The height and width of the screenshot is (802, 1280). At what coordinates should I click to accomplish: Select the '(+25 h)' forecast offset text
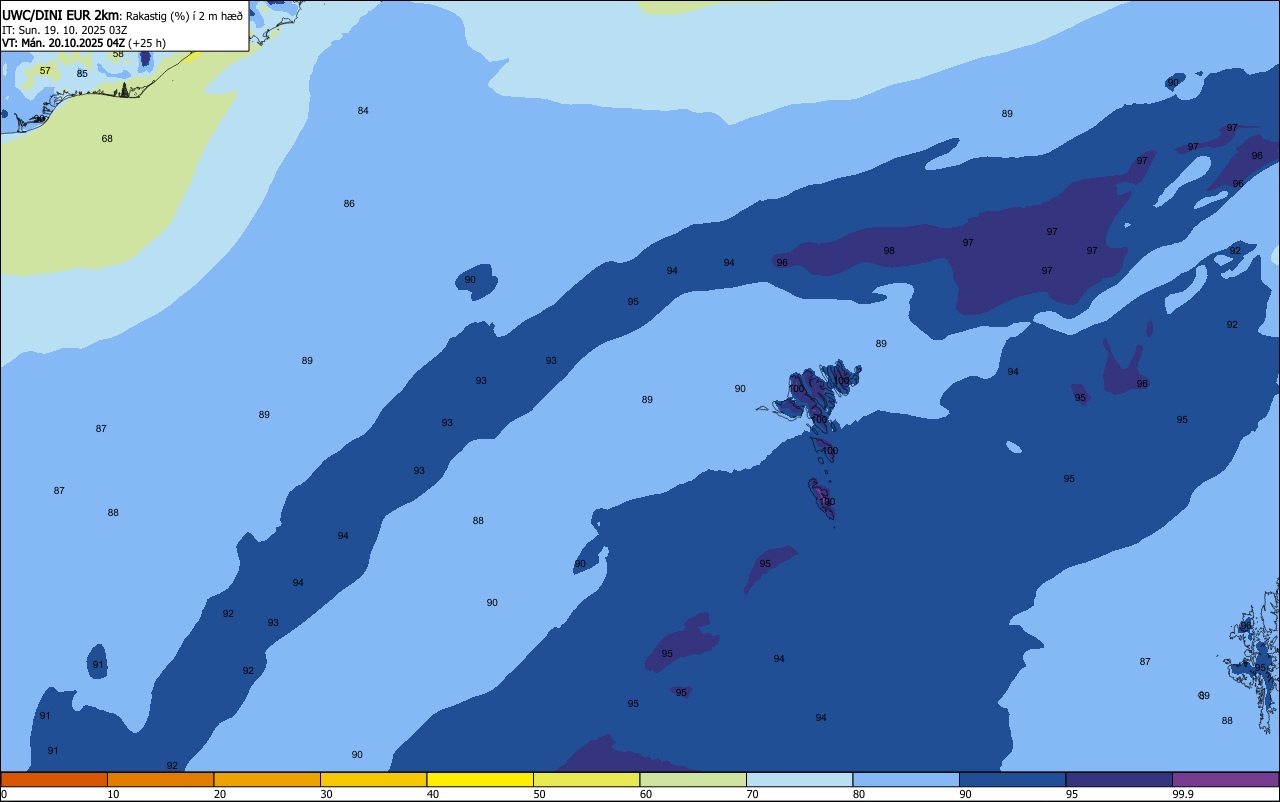click(x=147, y=43)
